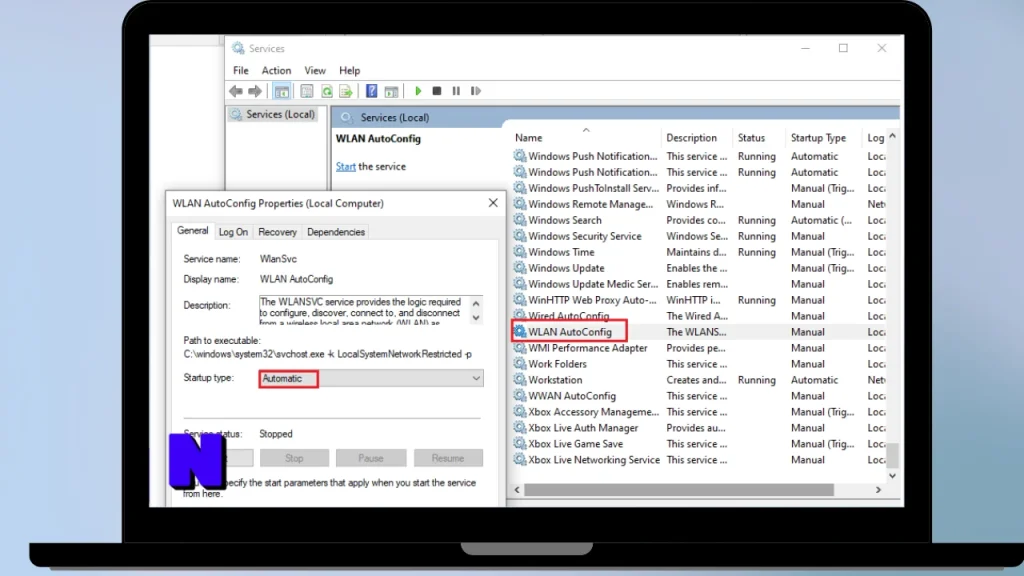Click gear icon beside Xbox Live Auth Manager
Screen dimensions: 1024x576
pos(520,428)
